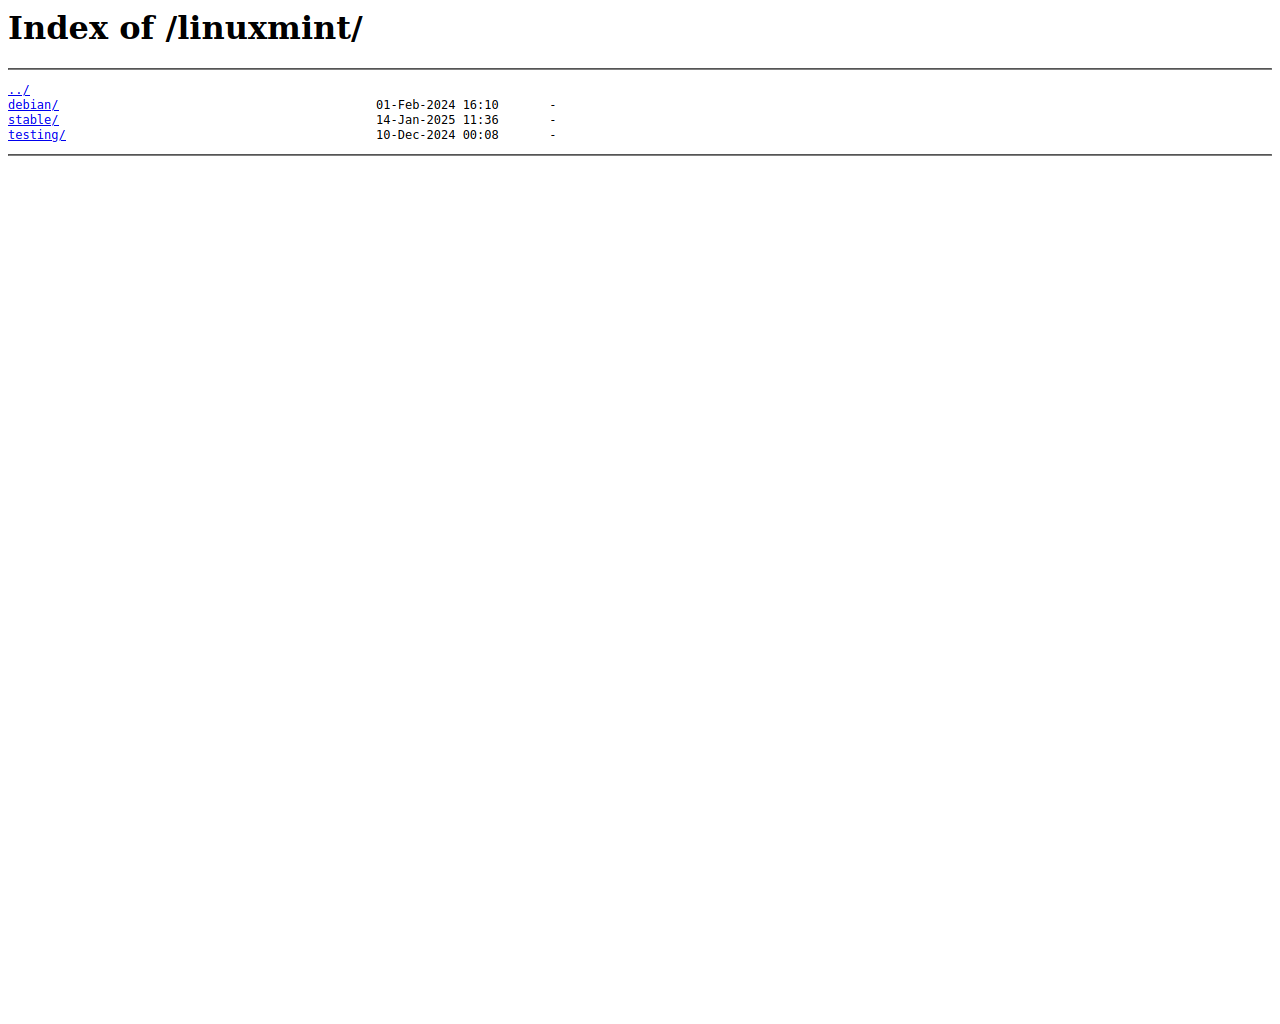The width and height of the screenshot is (1280, 1024).
Task: Click the 10-Dec-2024 date in testing row
Action: [x=416, y=135]
